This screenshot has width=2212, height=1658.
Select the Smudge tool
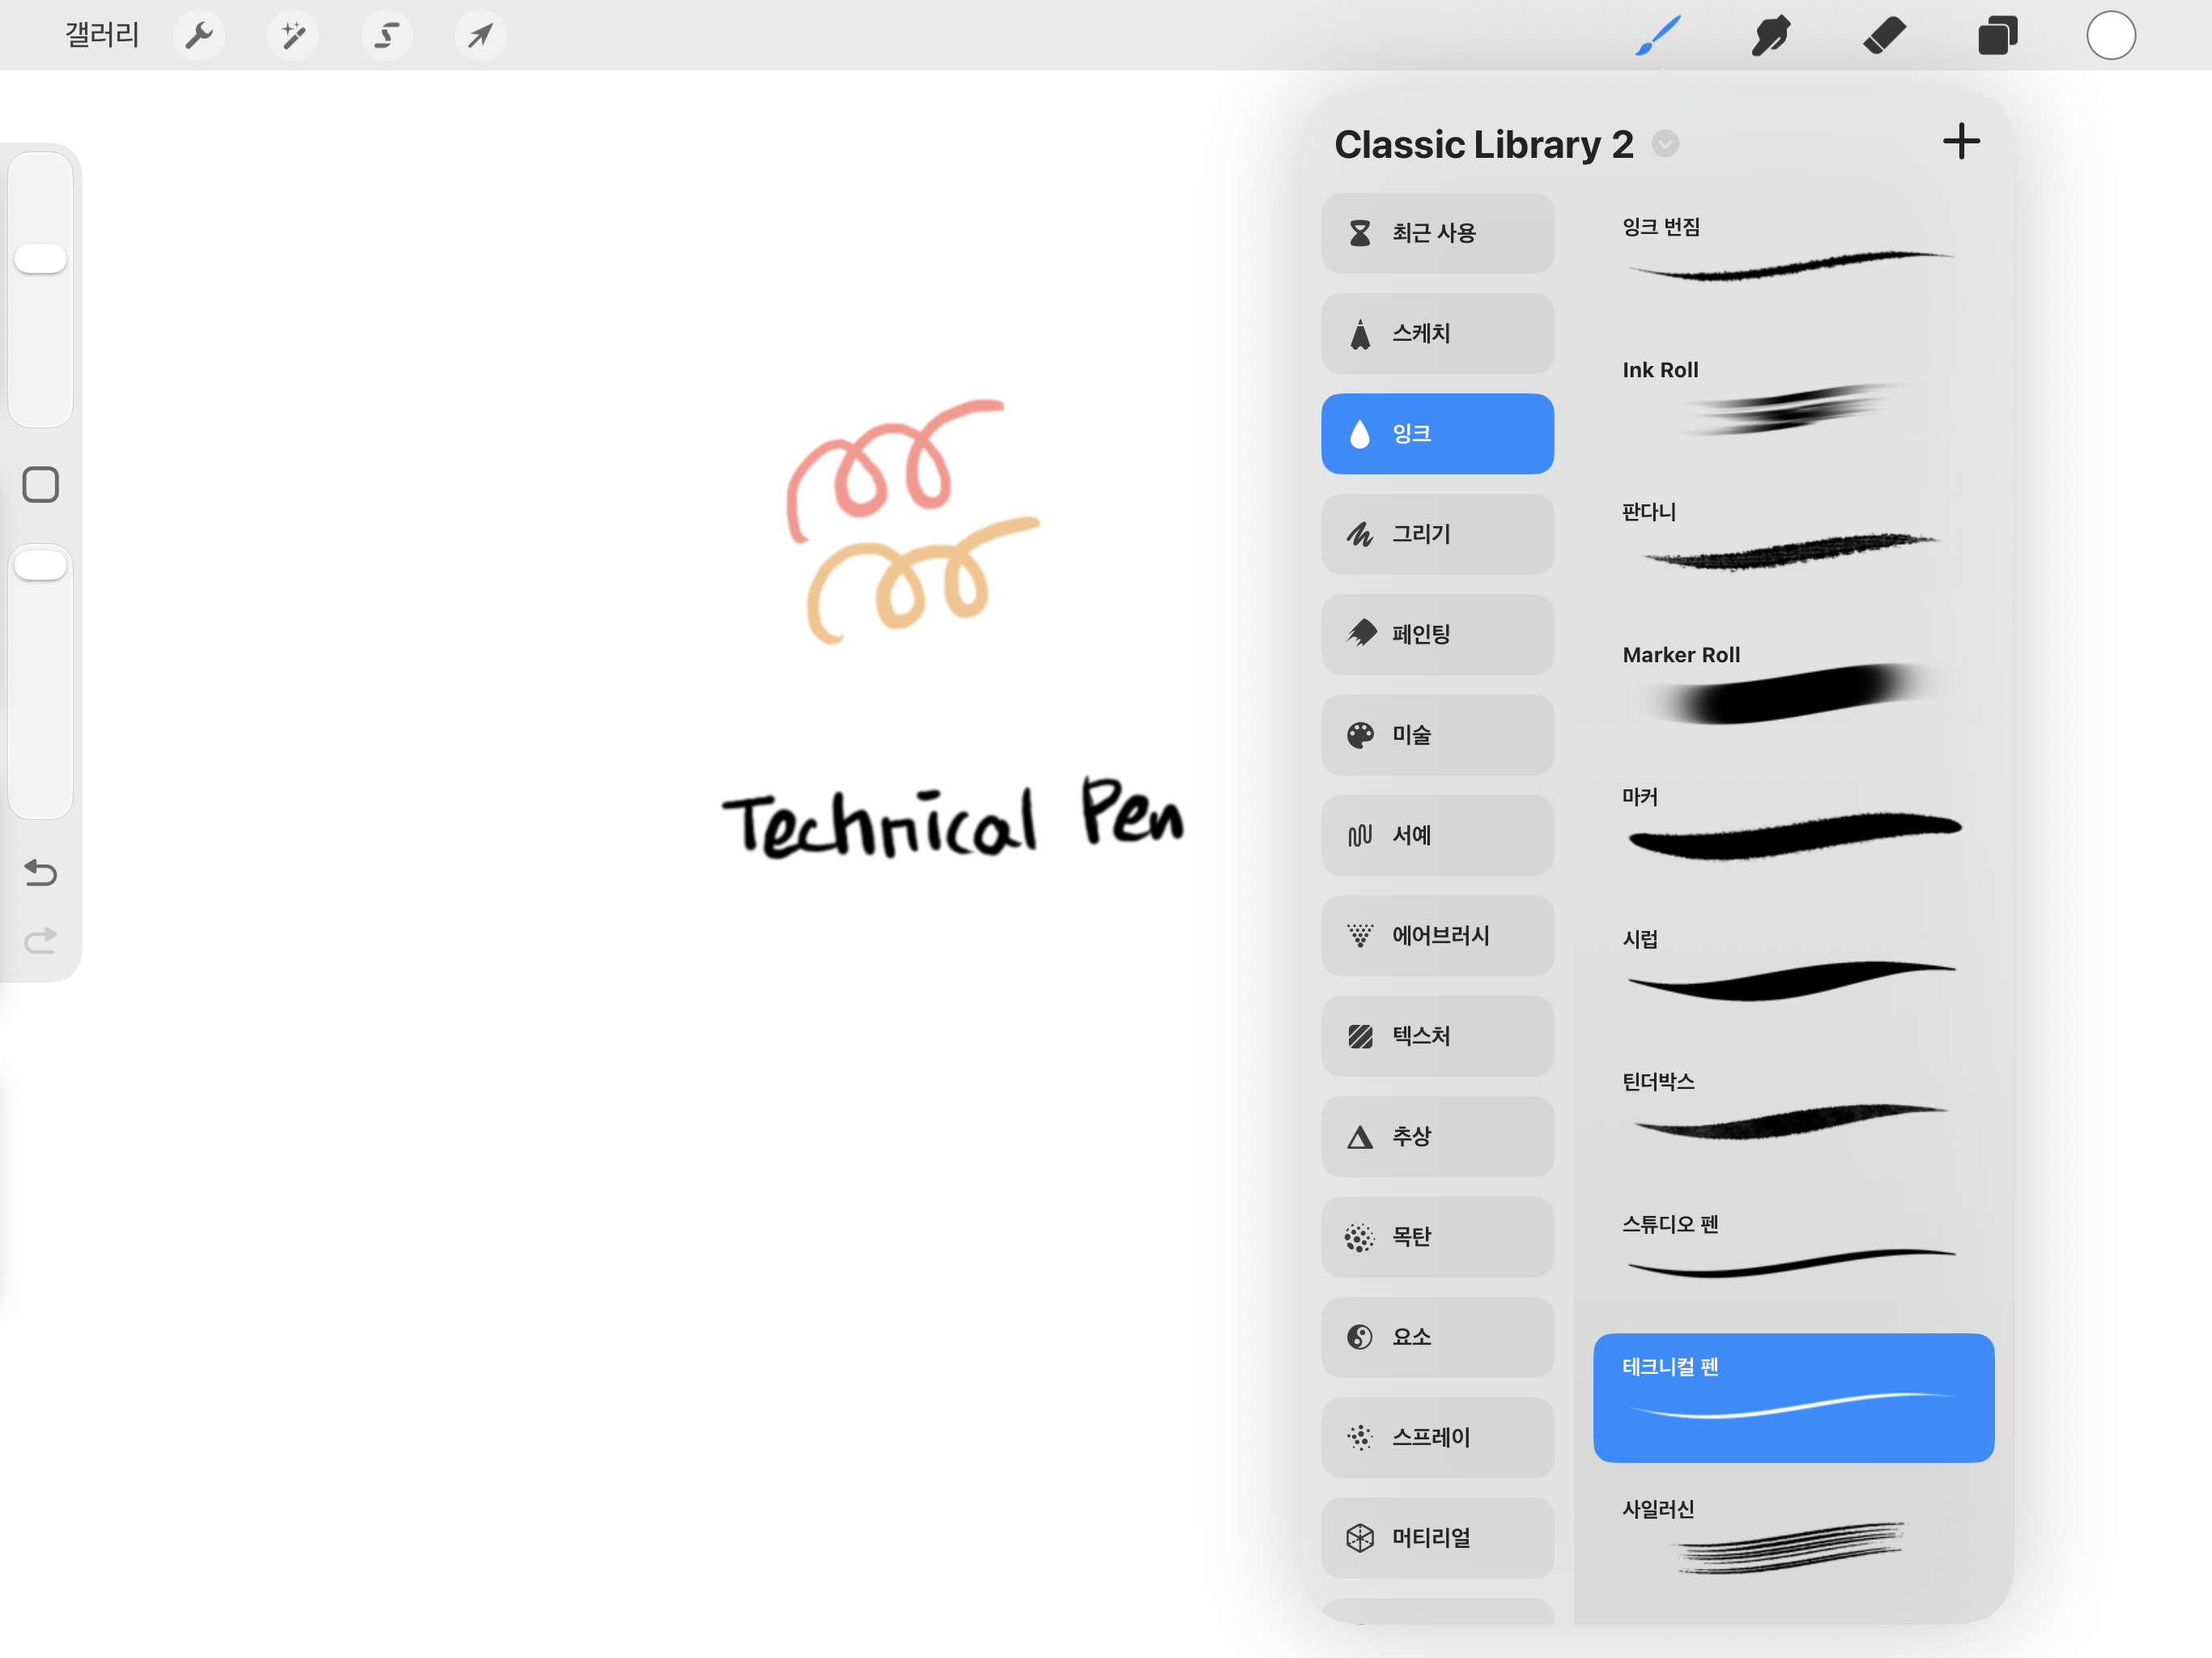(x=1770, y=36)
